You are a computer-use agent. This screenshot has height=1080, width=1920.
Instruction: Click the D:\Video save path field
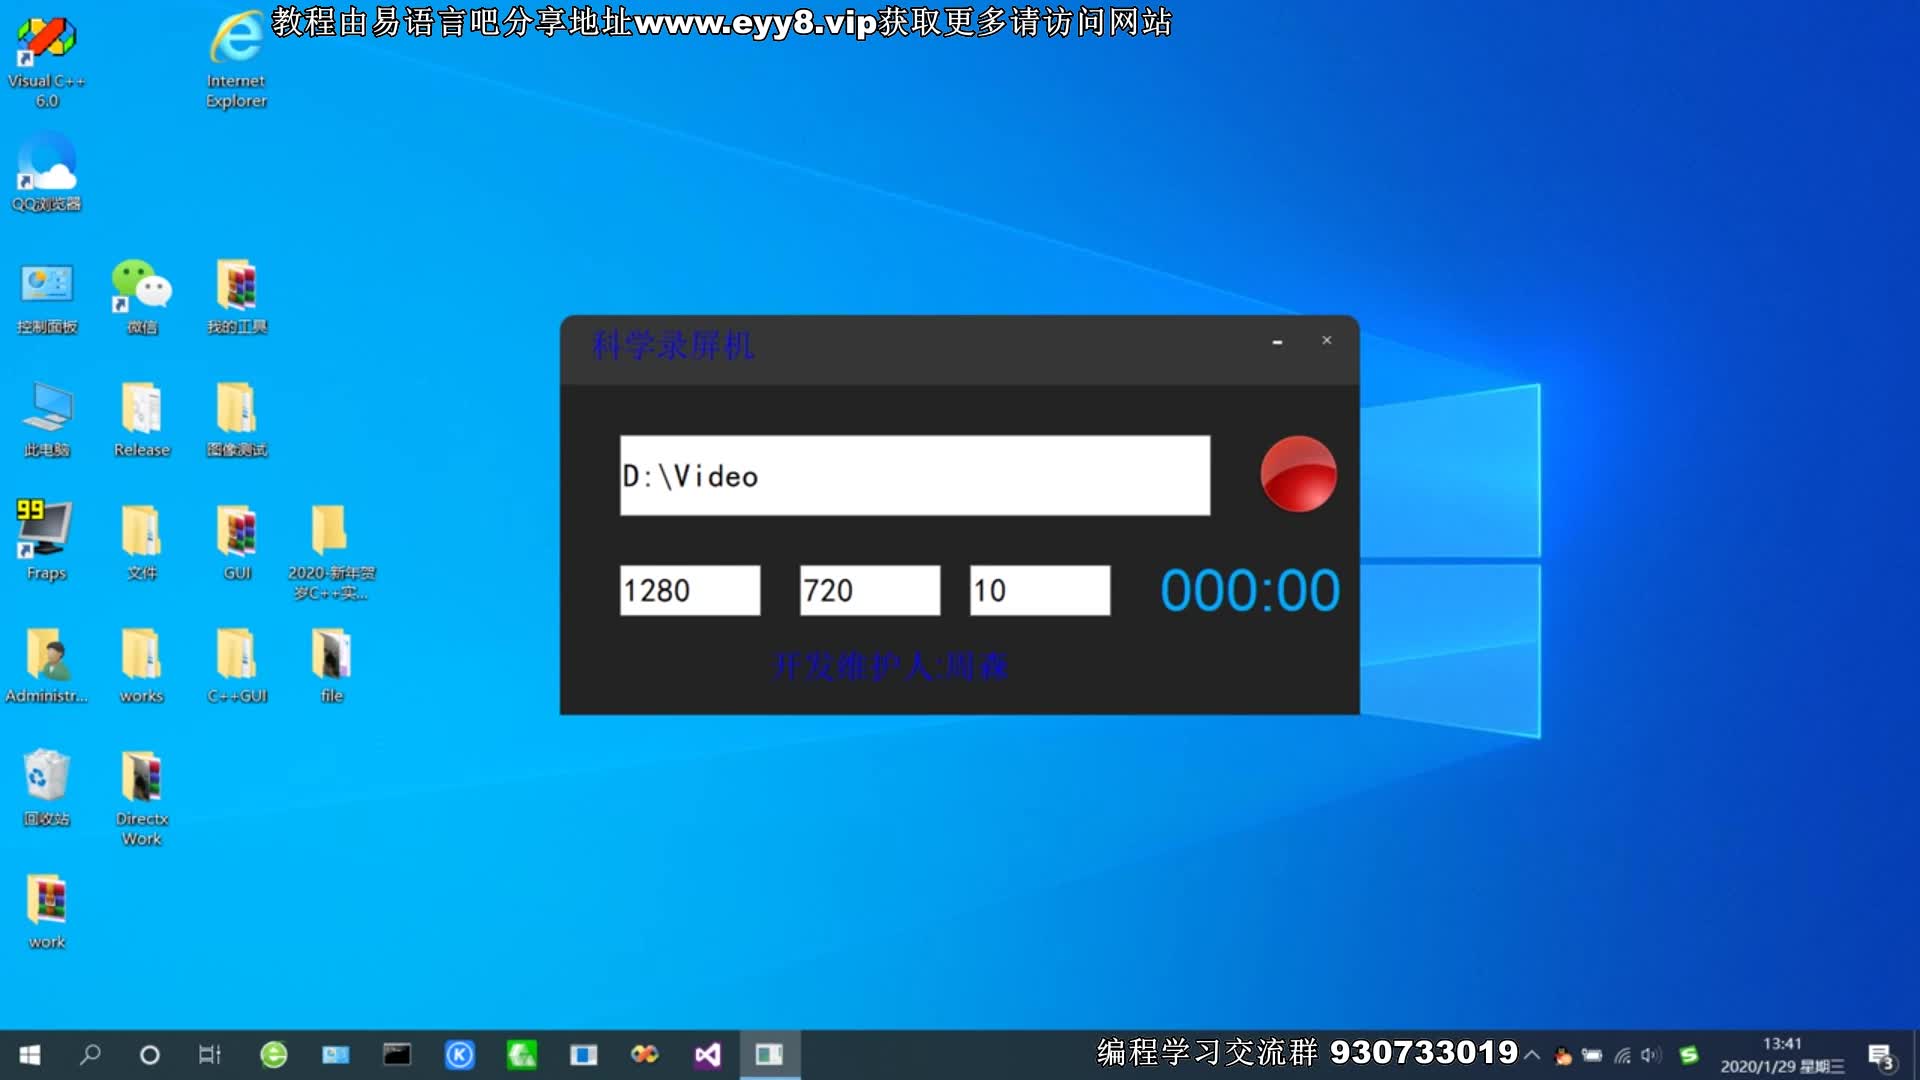914,476
